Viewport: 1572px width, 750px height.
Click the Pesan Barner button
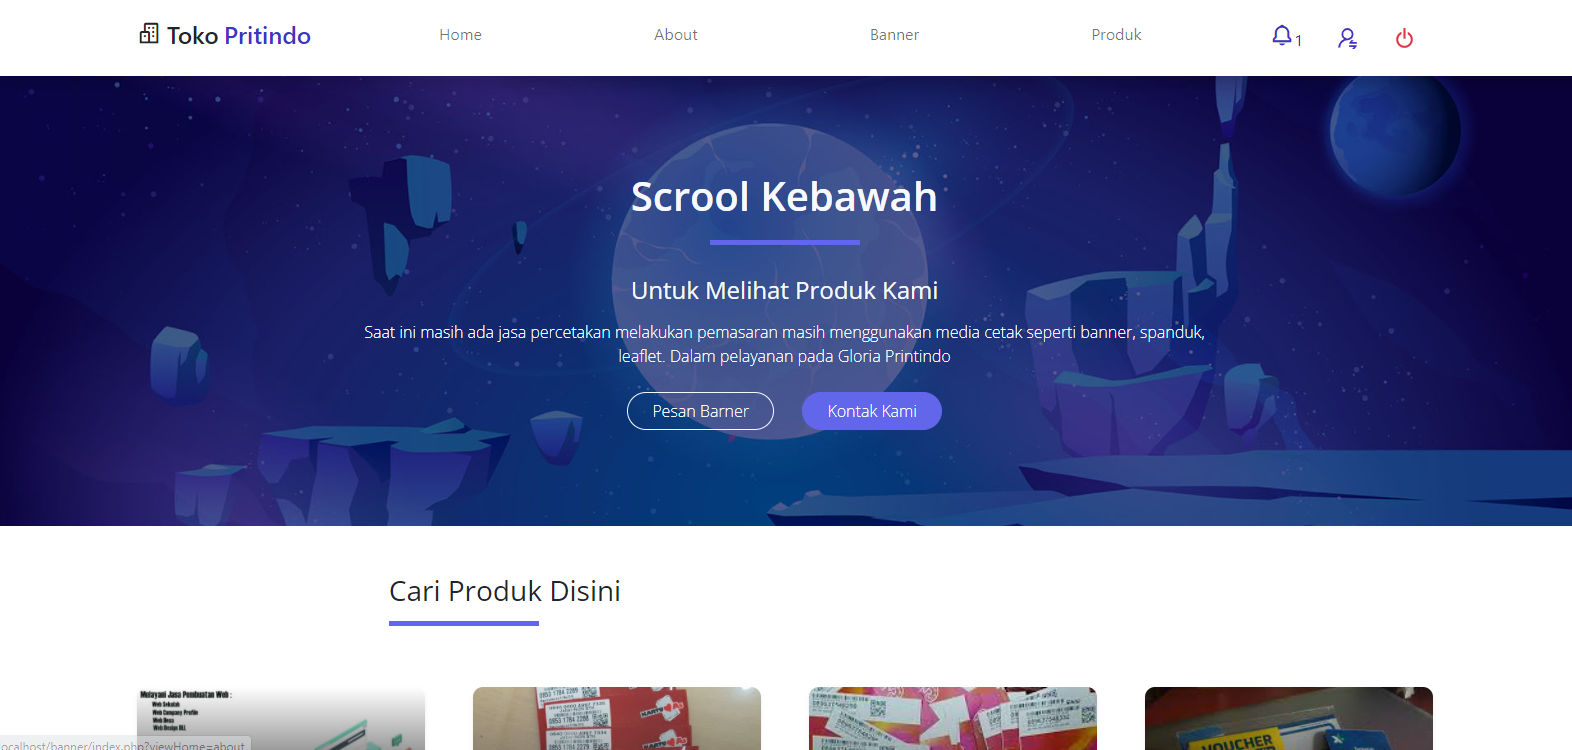(x=700, y=411)
